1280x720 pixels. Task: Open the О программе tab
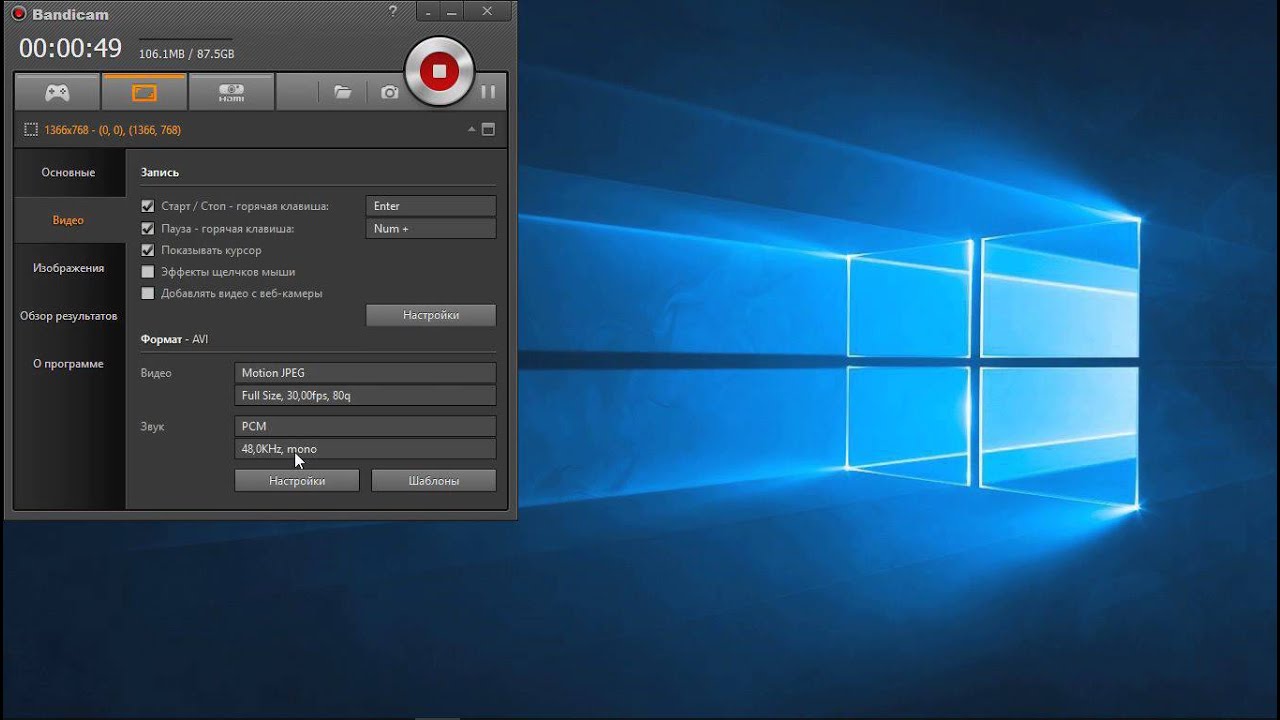[69, 364]
